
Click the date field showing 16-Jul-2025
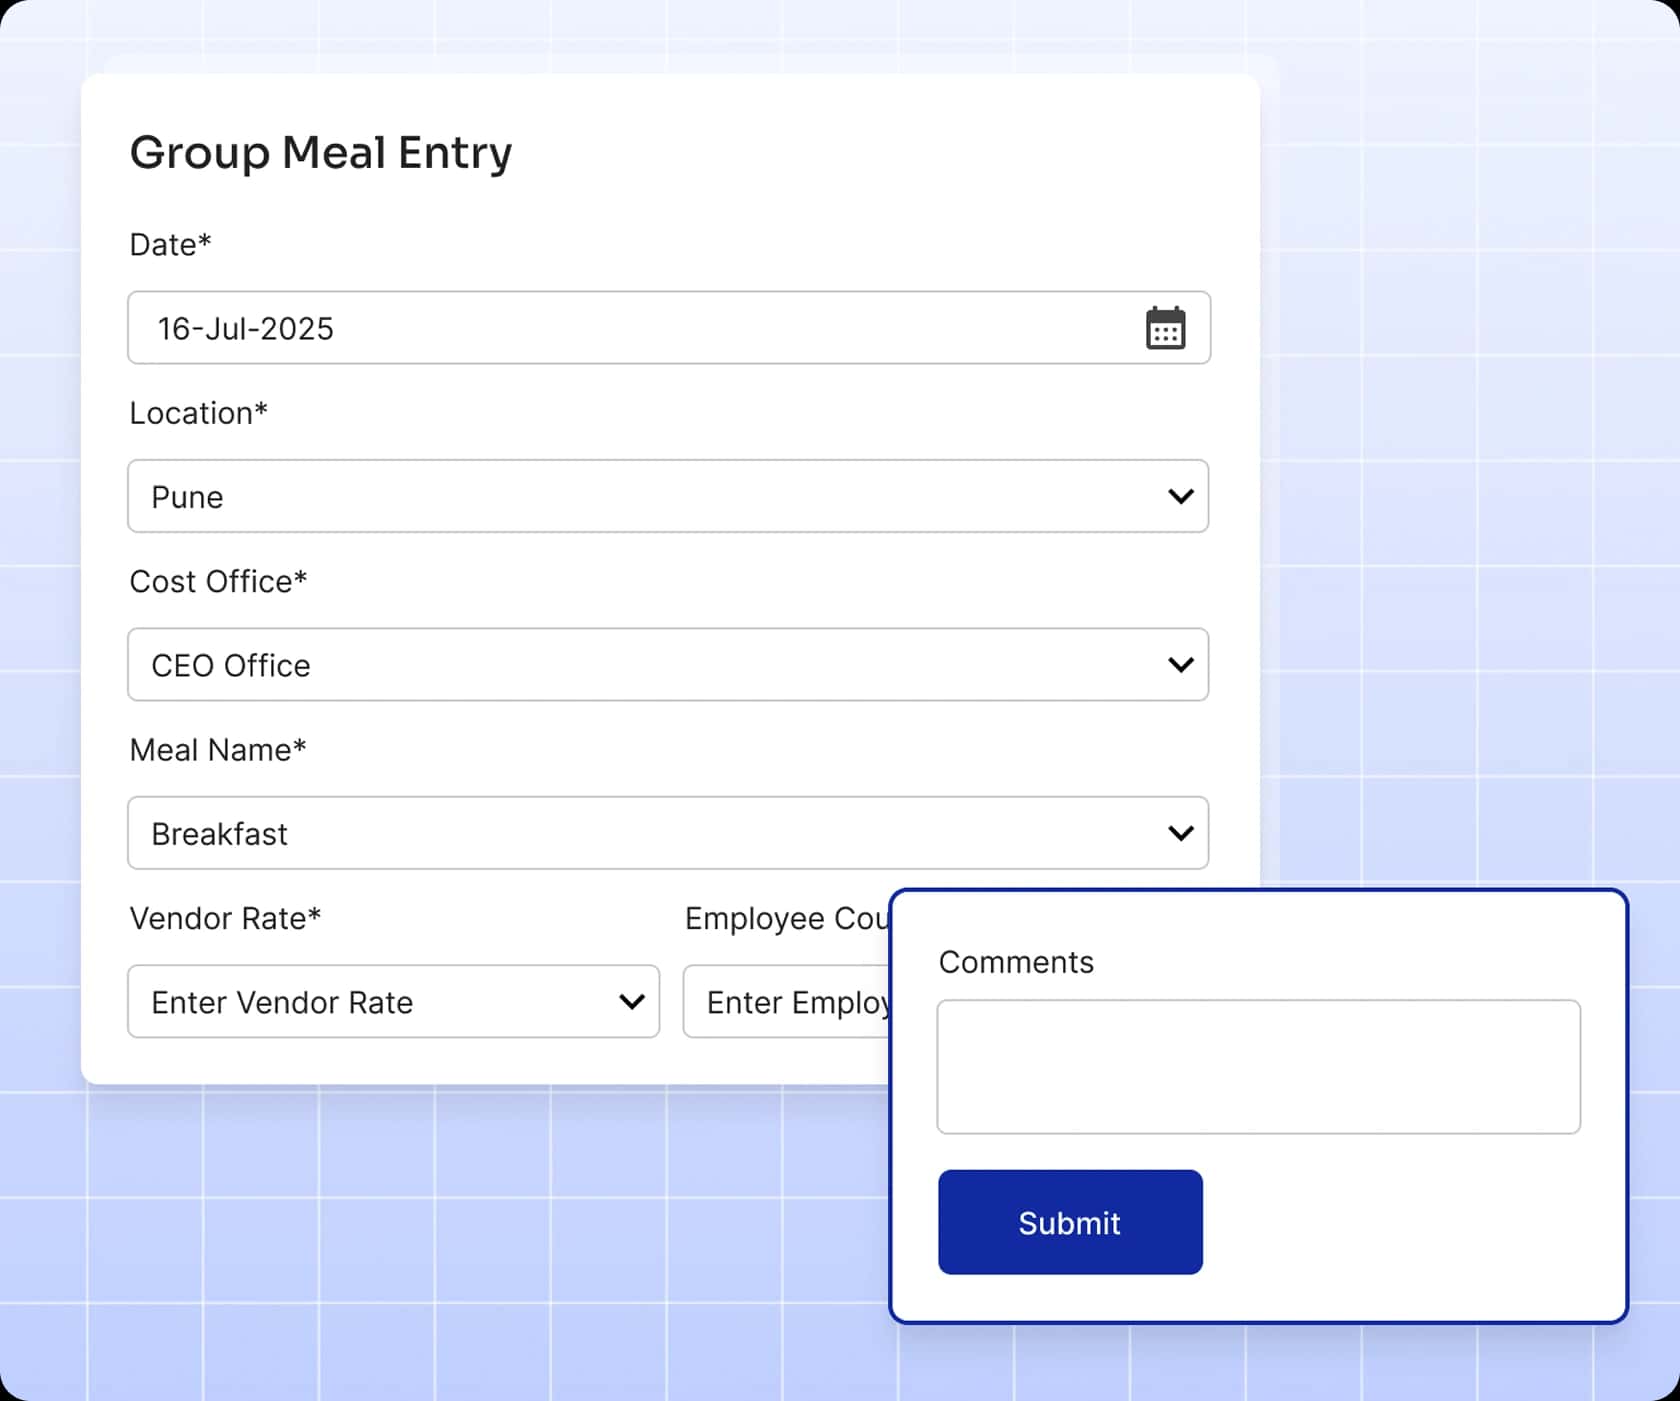click(640, 328)
